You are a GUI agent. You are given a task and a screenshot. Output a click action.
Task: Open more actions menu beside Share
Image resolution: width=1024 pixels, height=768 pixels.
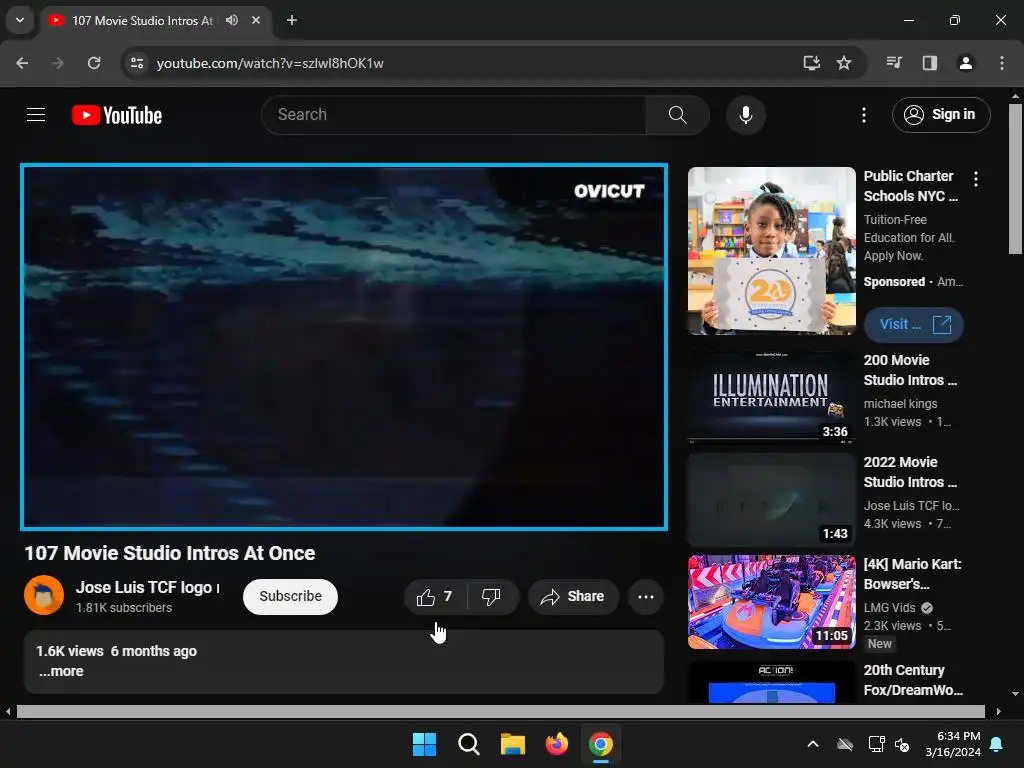(645, 596)
